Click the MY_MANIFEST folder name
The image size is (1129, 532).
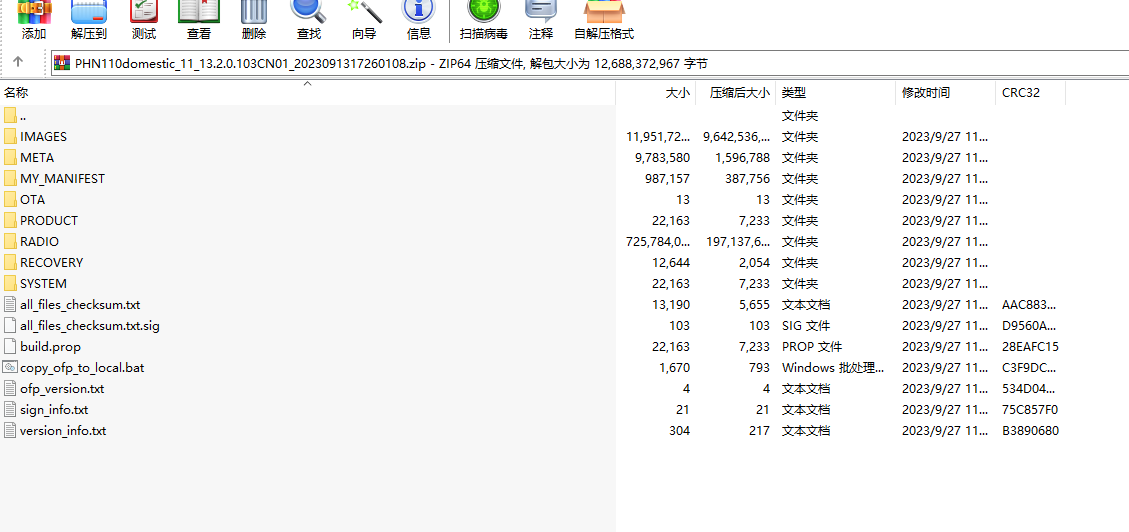(63, 179)
